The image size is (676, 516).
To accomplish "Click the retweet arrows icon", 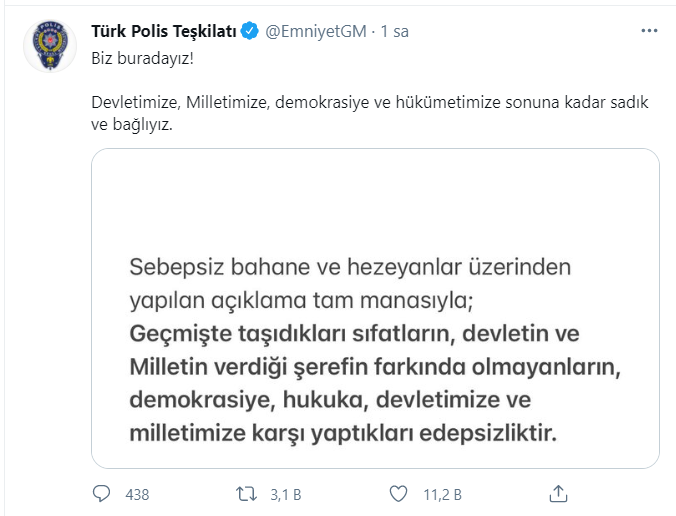I will (x=246, y=494).
